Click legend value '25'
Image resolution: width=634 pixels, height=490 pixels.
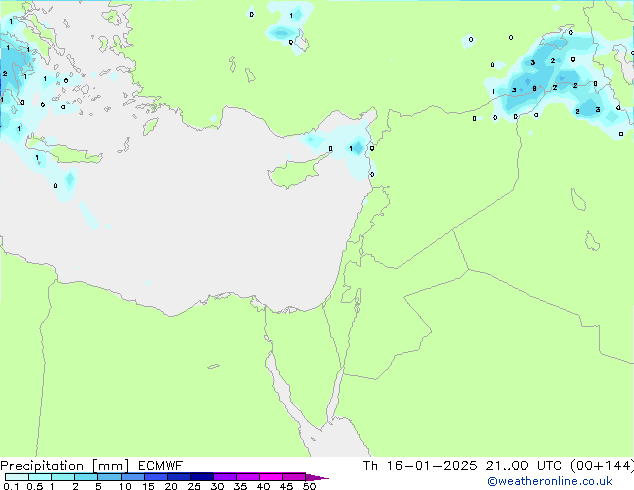[x=194, y=486]
